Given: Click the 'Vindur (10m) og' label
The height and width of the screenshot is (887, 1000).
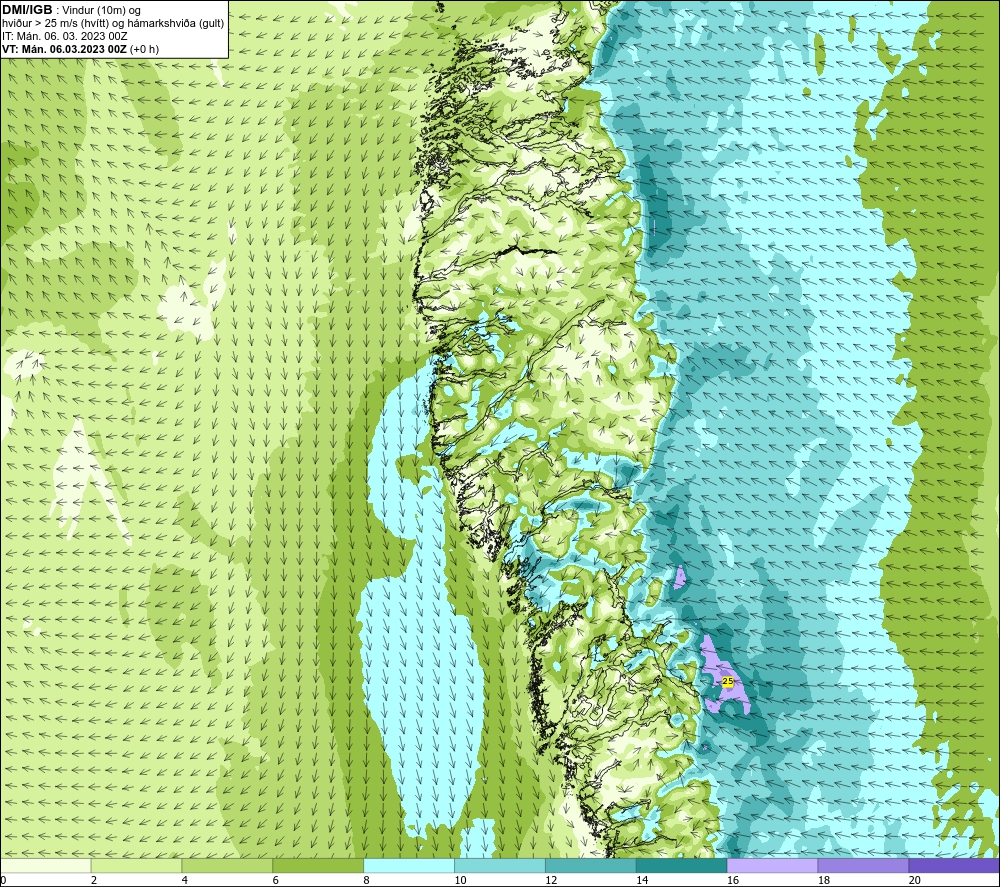Looking at the screenshot, I should [101, 10].
